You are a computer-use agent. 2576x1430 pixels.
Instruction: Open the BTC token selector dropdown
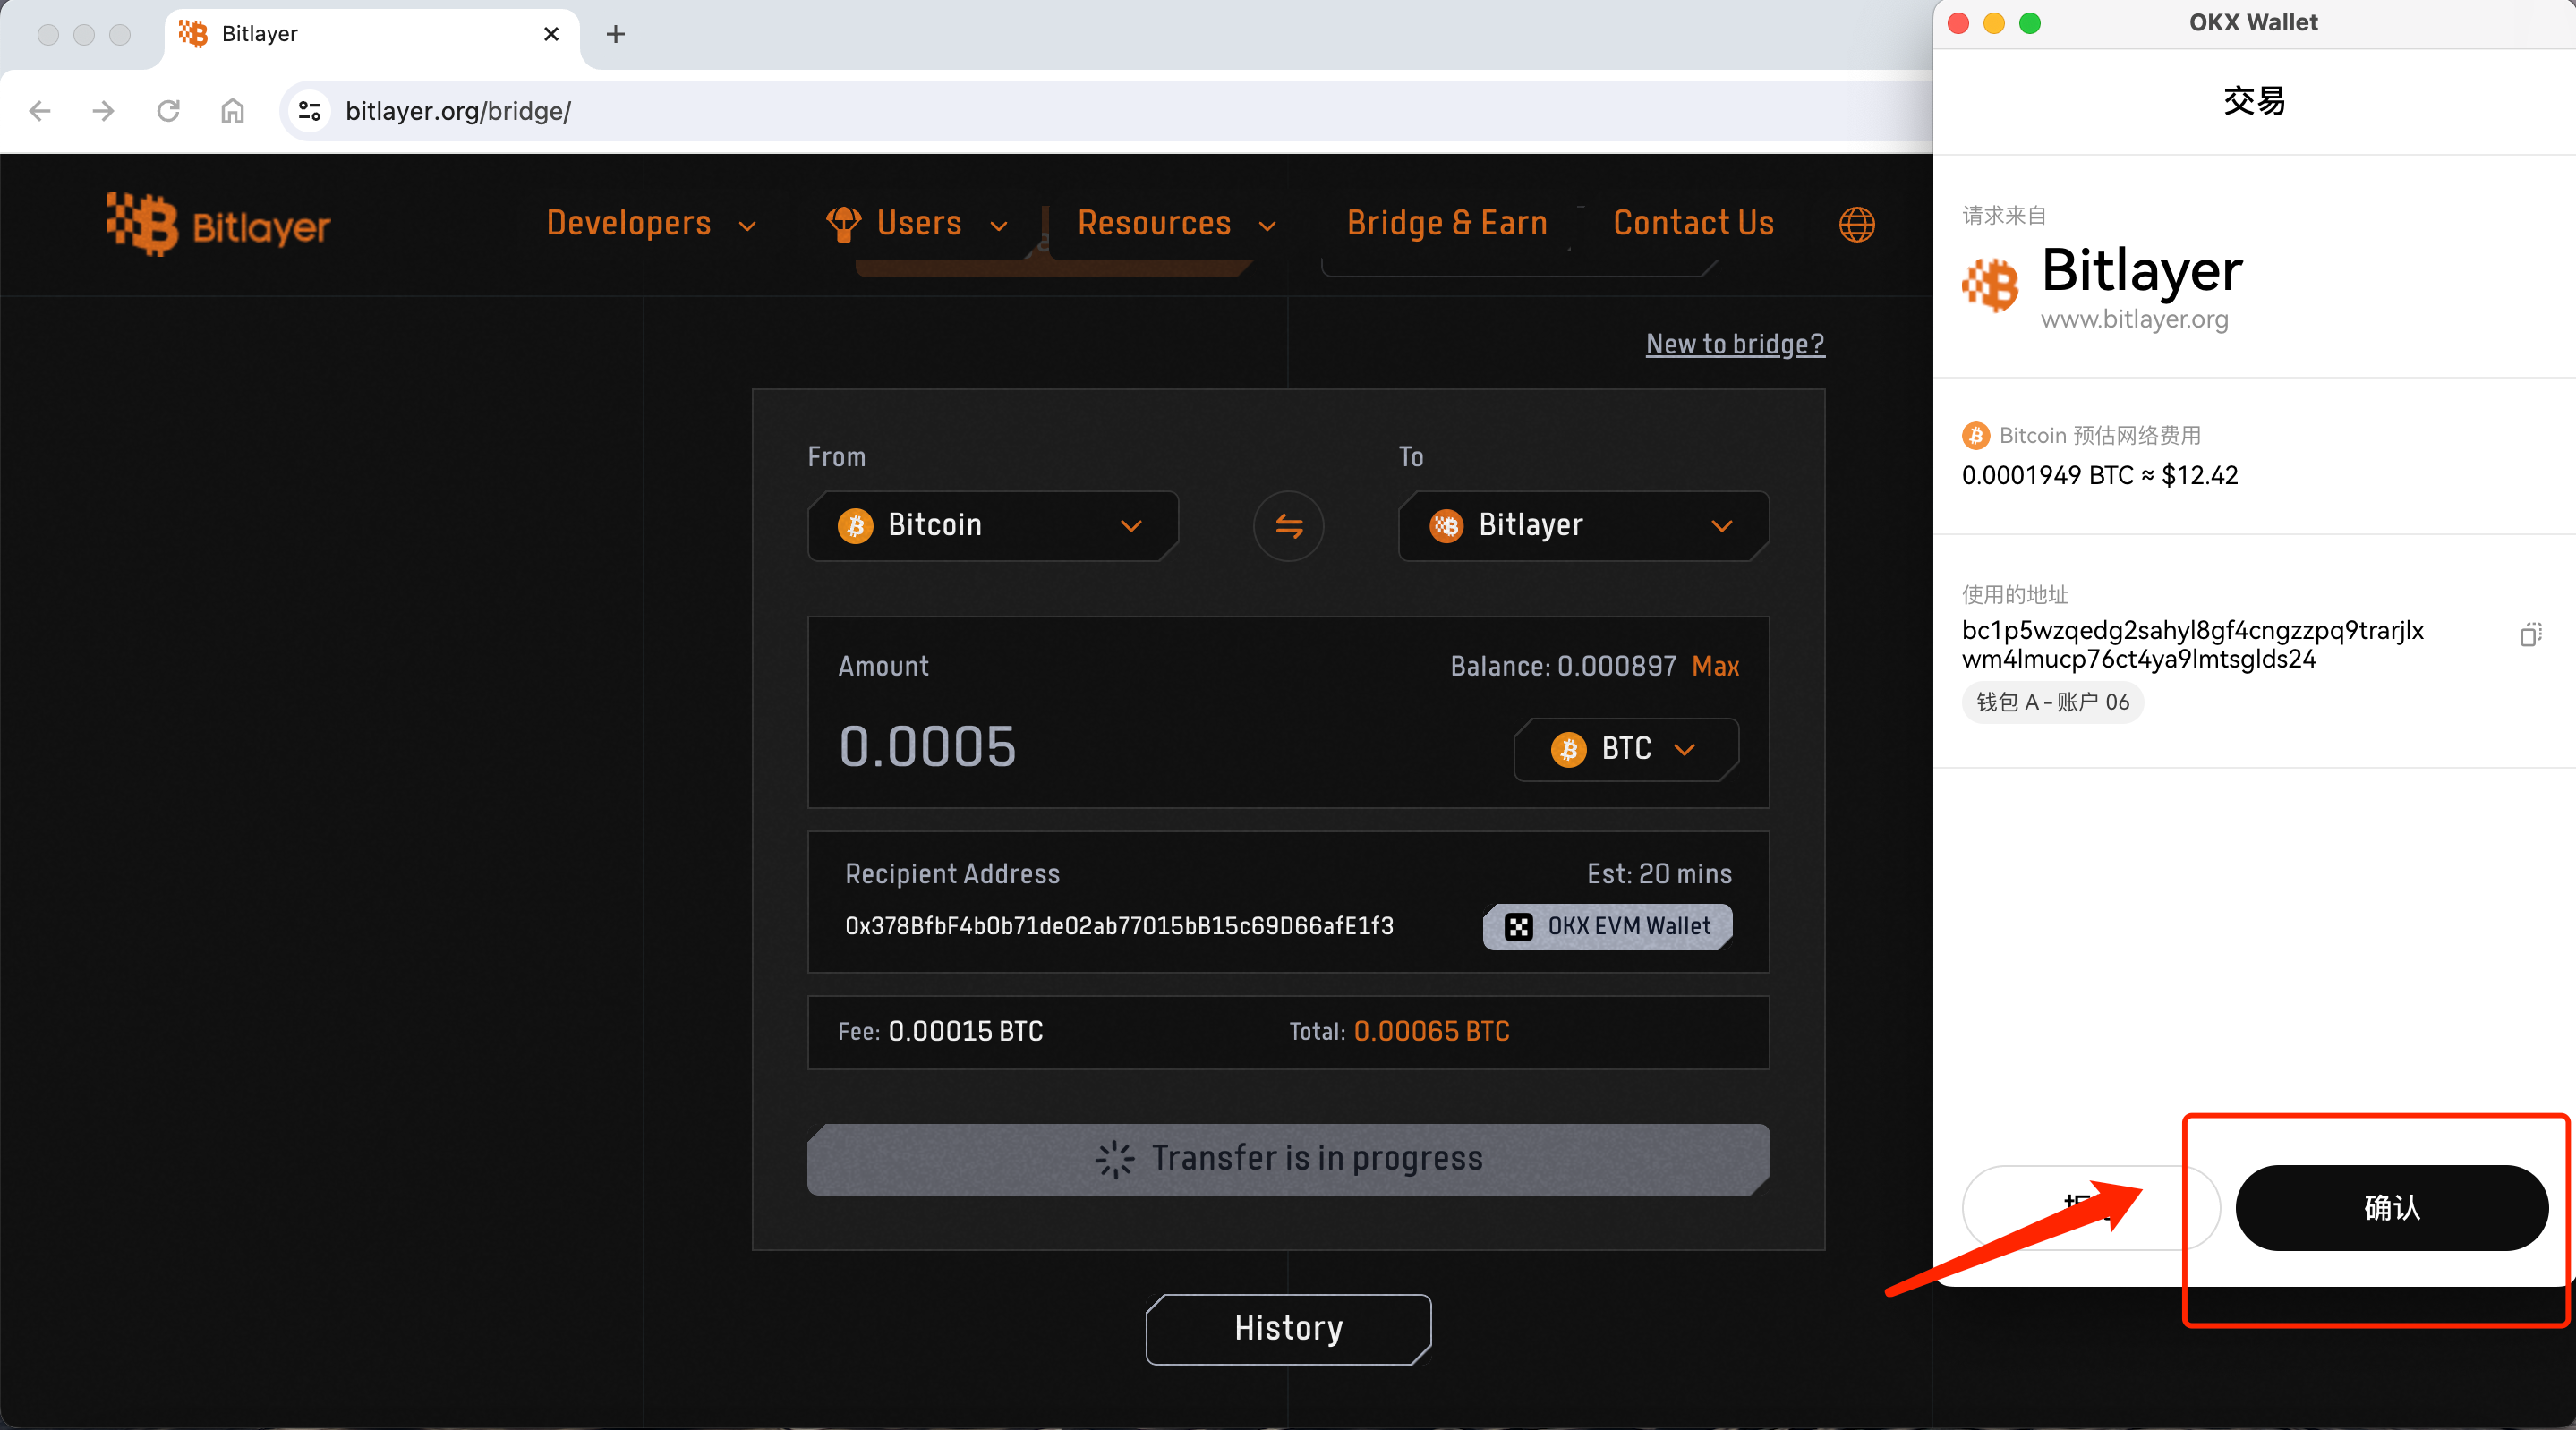tap(1625, 749)
